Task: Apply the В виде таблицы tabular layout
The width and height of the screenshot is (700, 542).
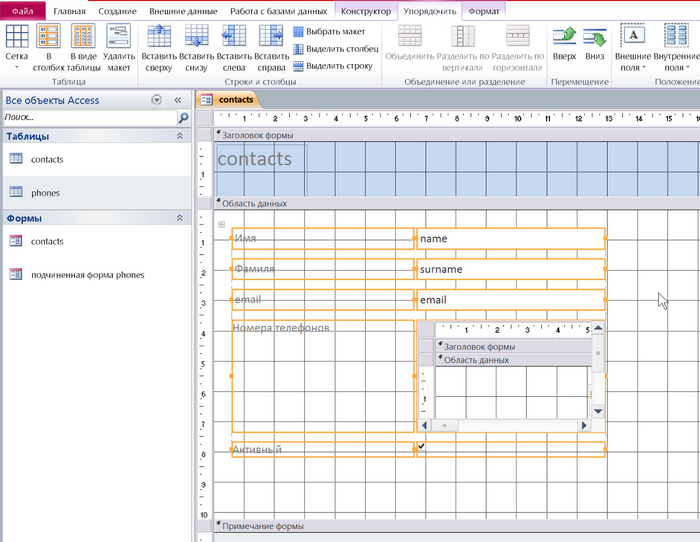Action: 83,48
